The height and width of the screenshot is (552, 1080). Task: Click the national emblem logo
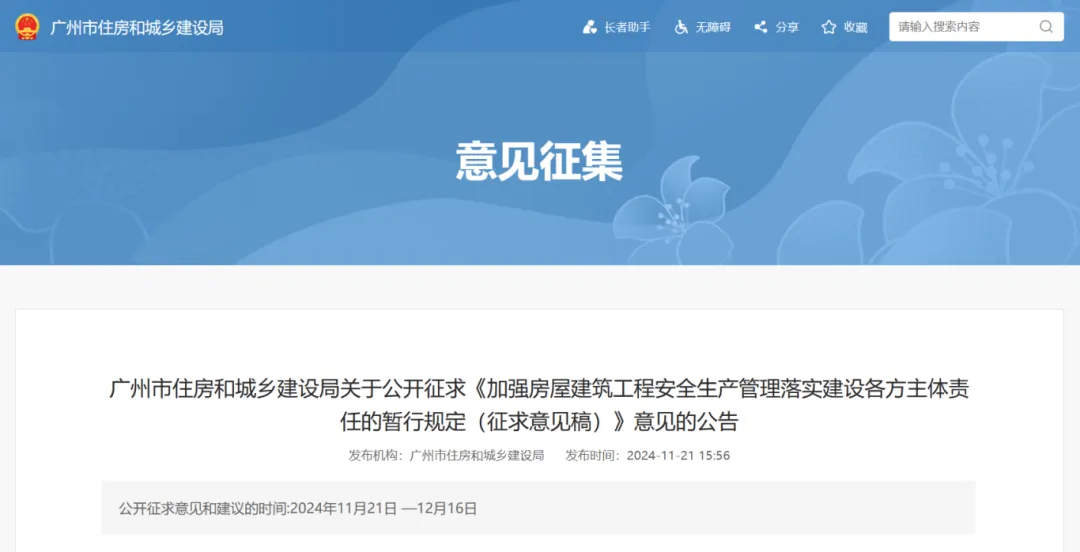(27, 27)
